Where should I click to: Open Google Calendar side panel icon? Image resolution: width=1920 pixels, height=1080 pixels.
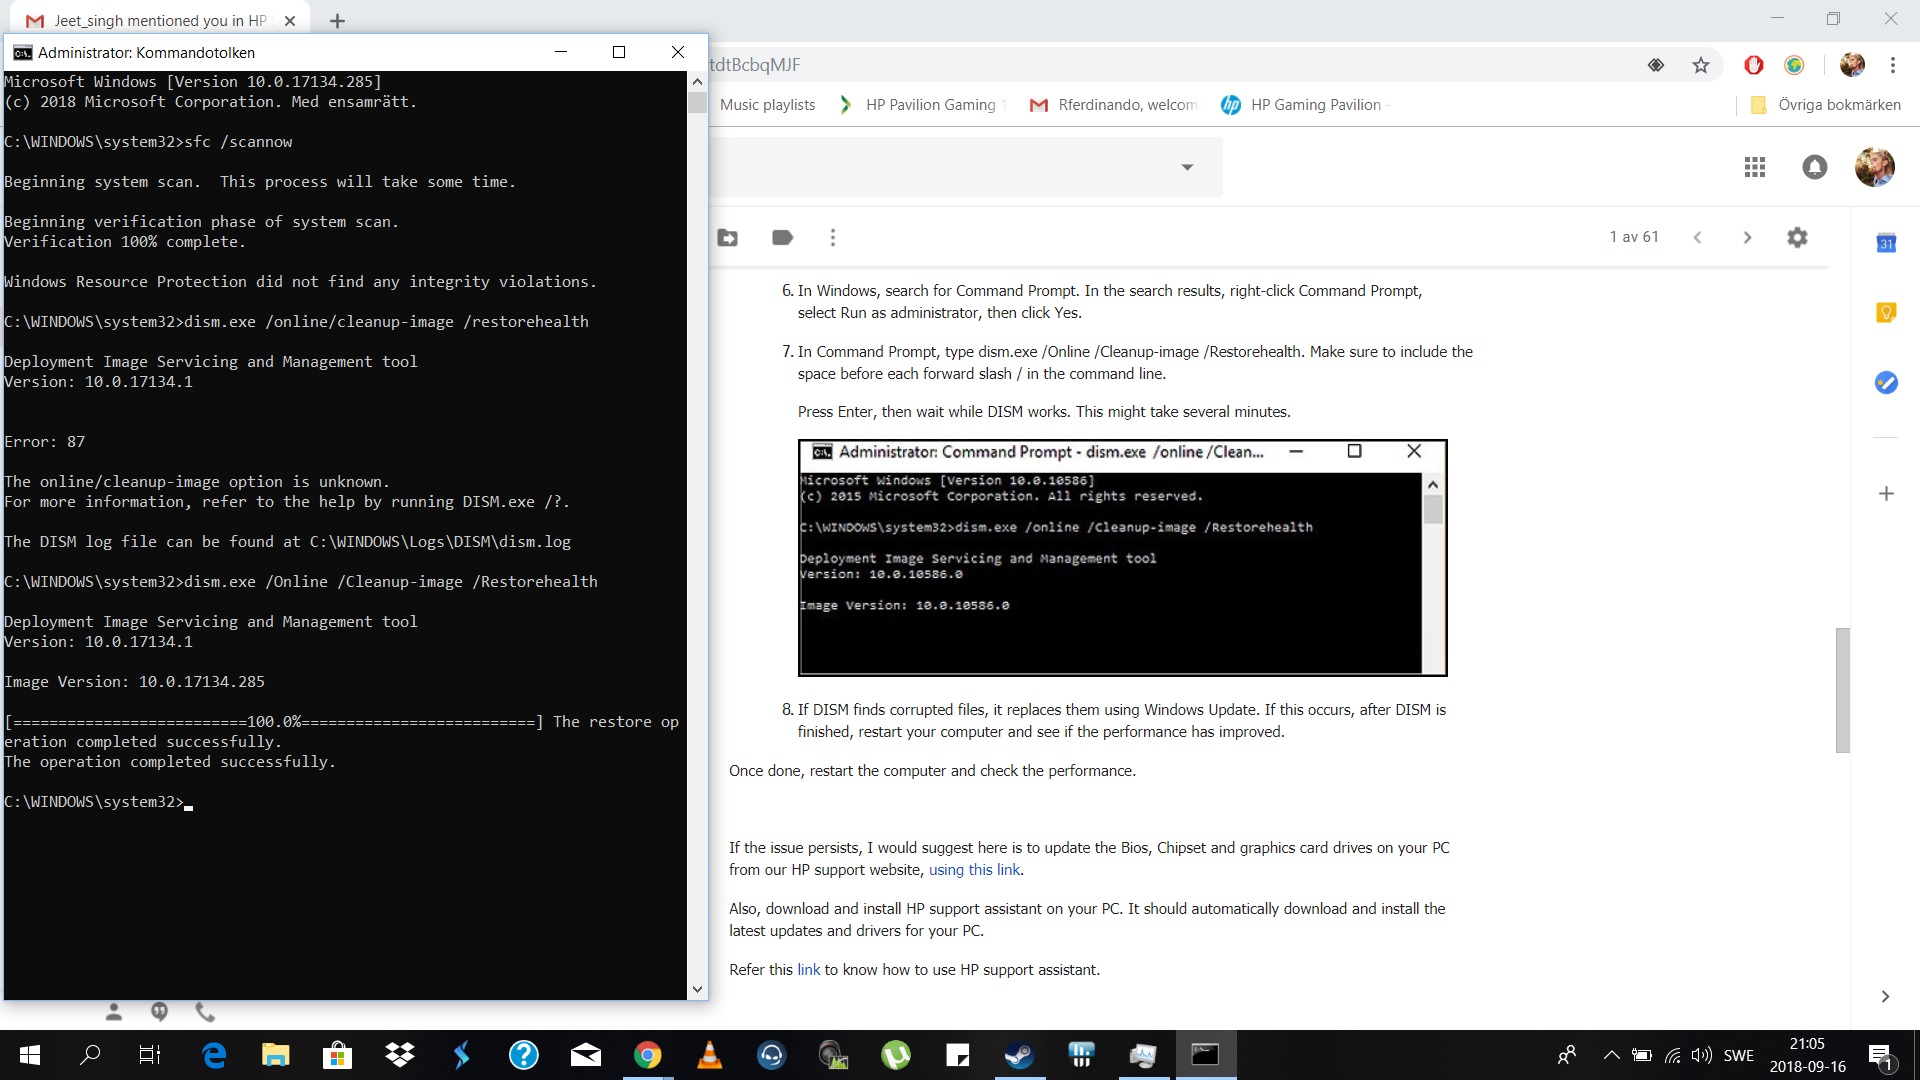(x=1886, y=243)
